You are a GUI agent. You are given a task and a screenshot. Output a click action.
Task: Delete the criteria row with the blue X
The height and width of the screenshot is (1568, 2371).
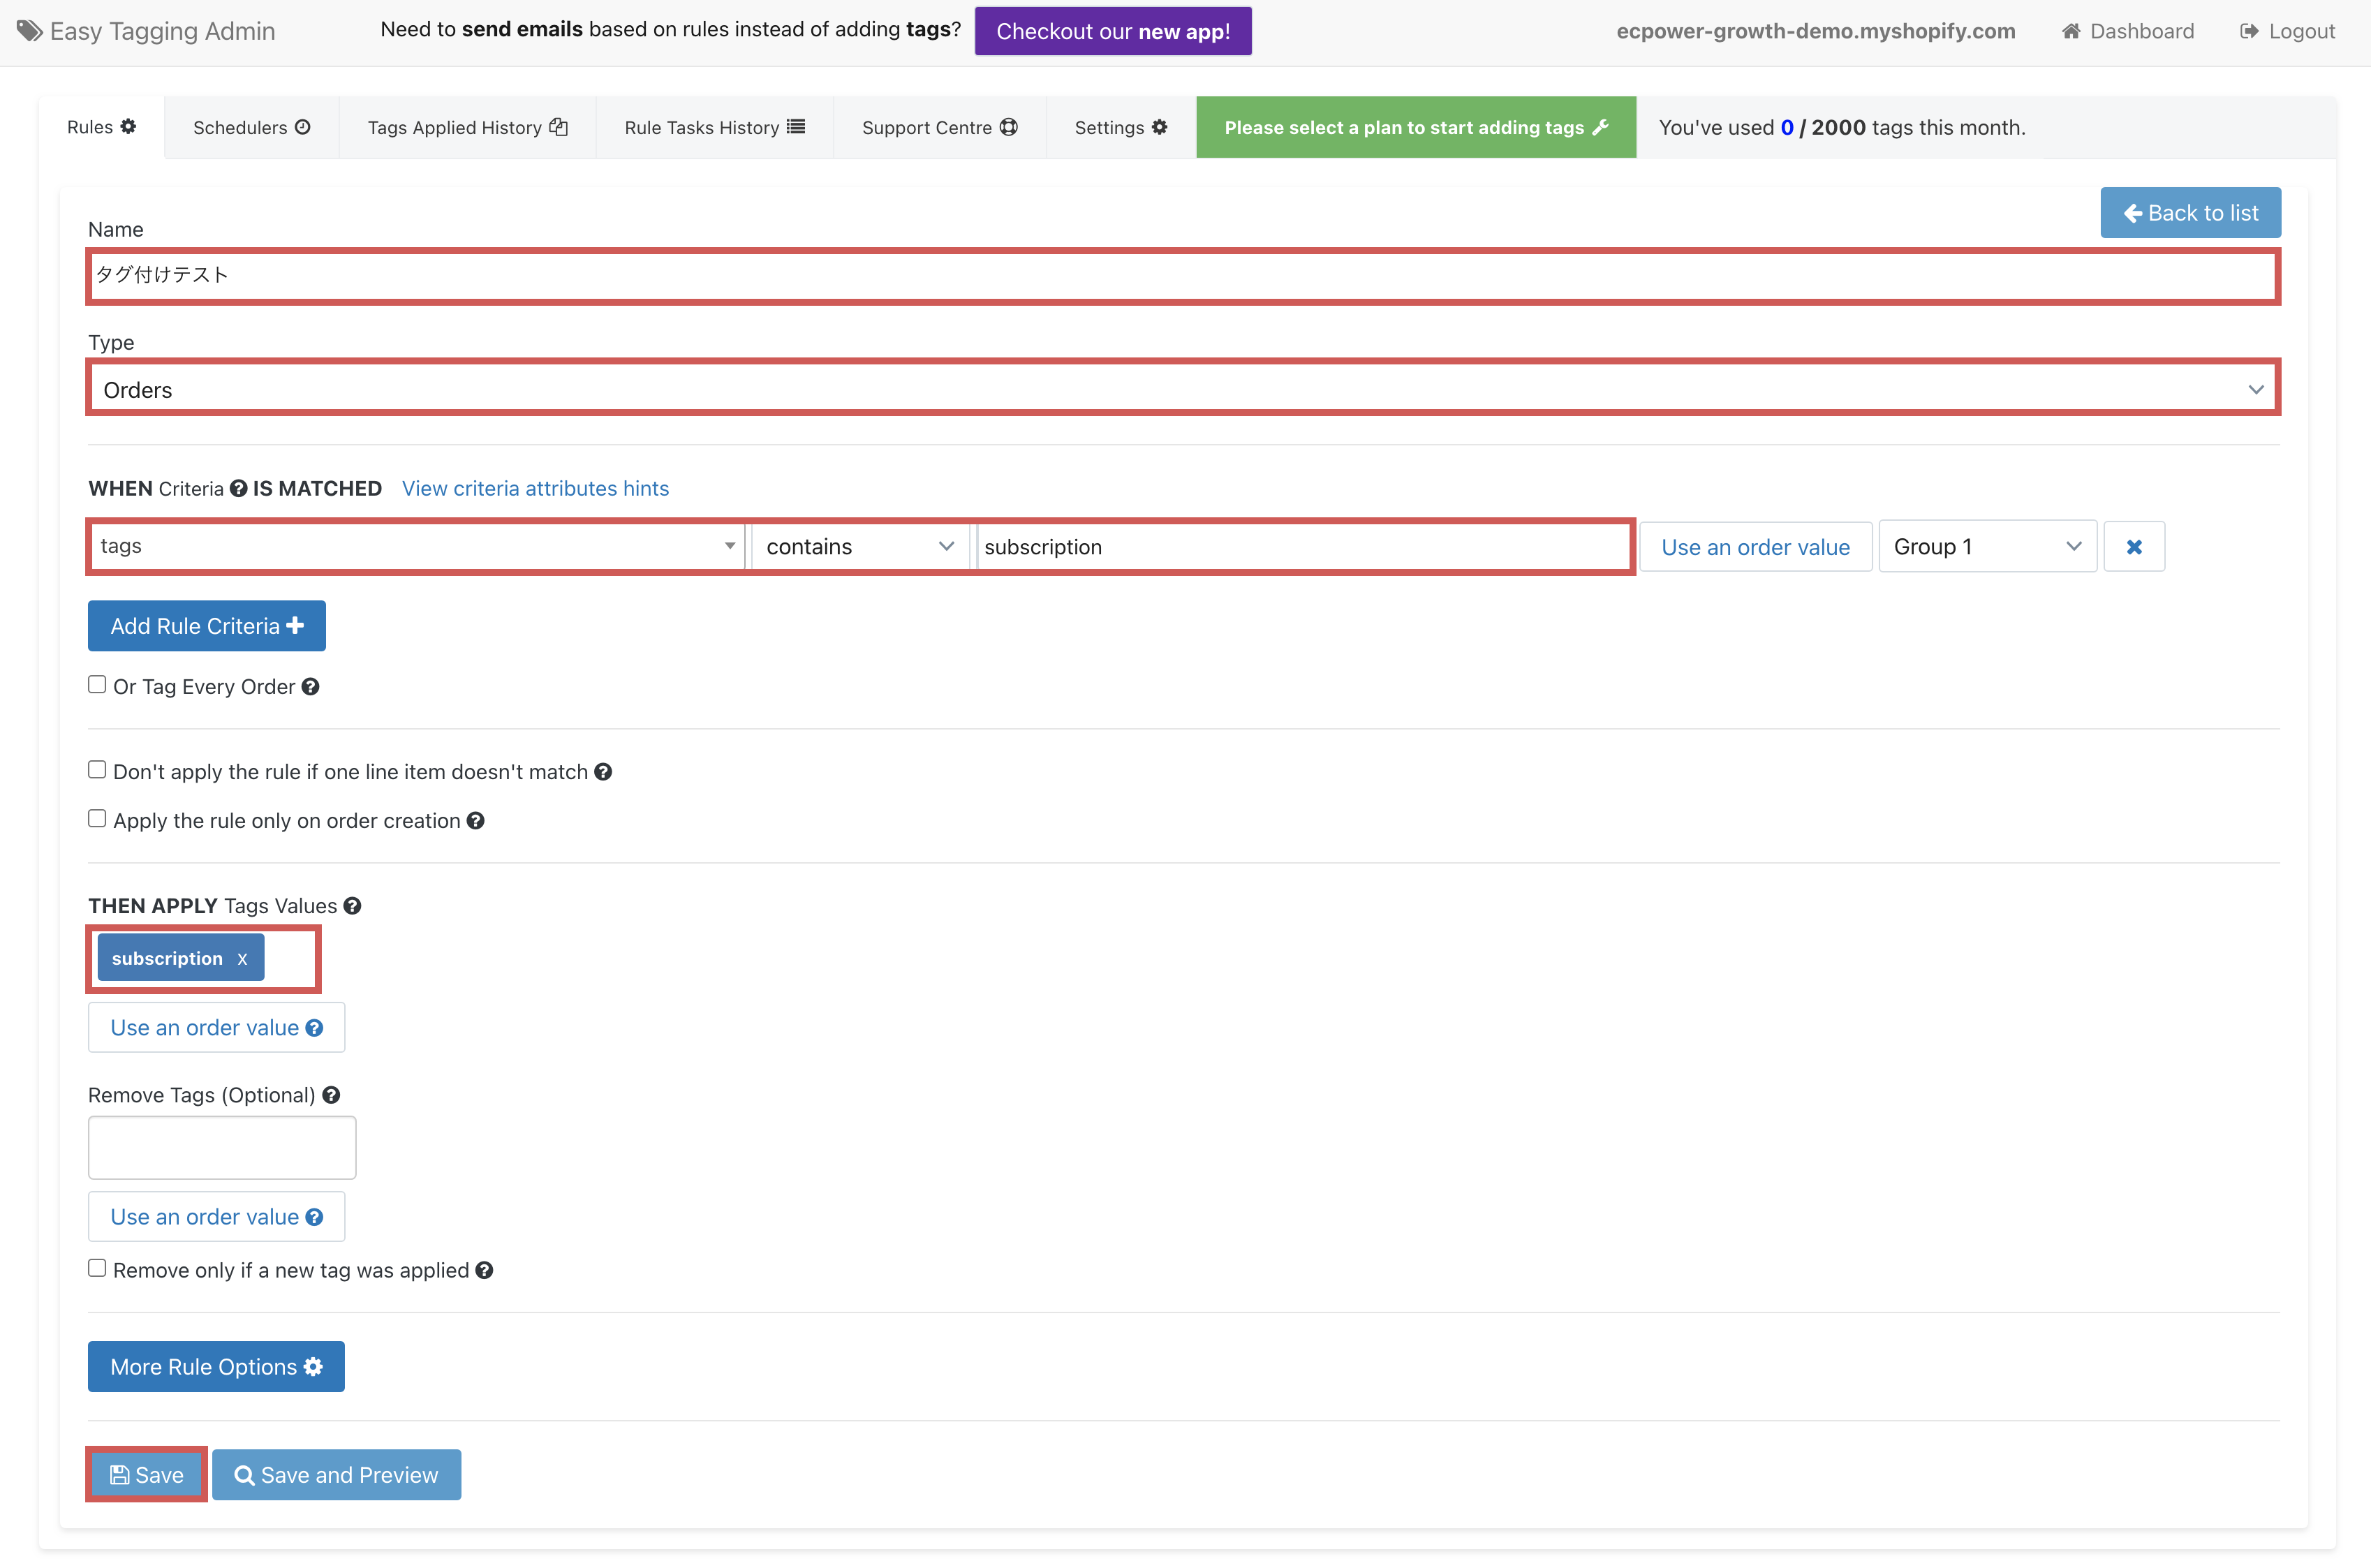coord(2134,546)
